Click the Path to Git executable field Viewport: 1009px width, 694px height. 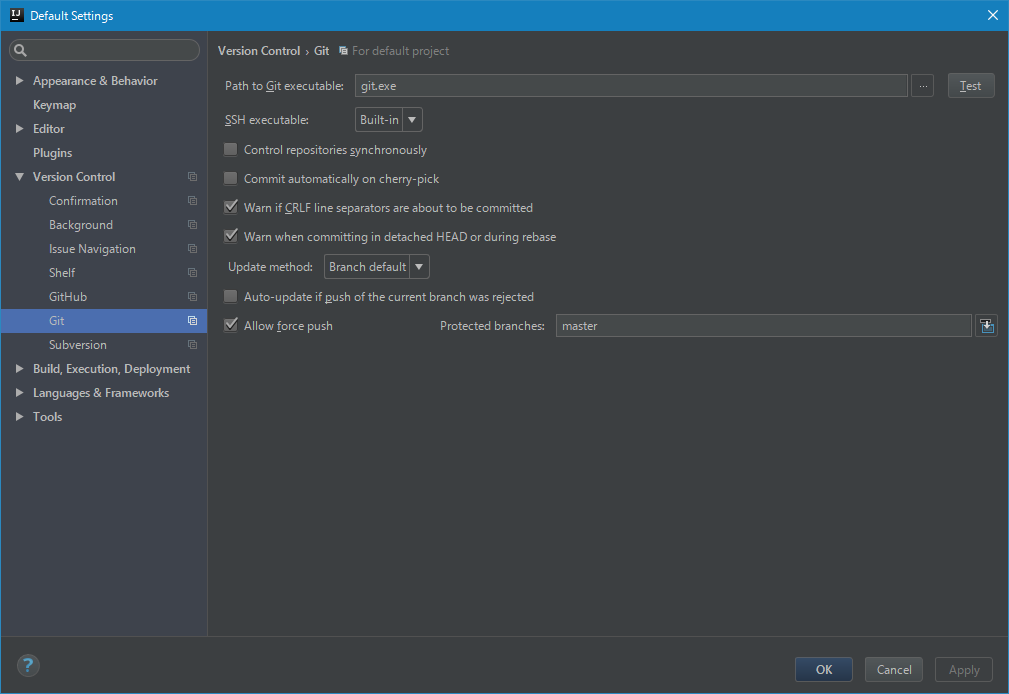pyautogui.click(x=630, y=86)
